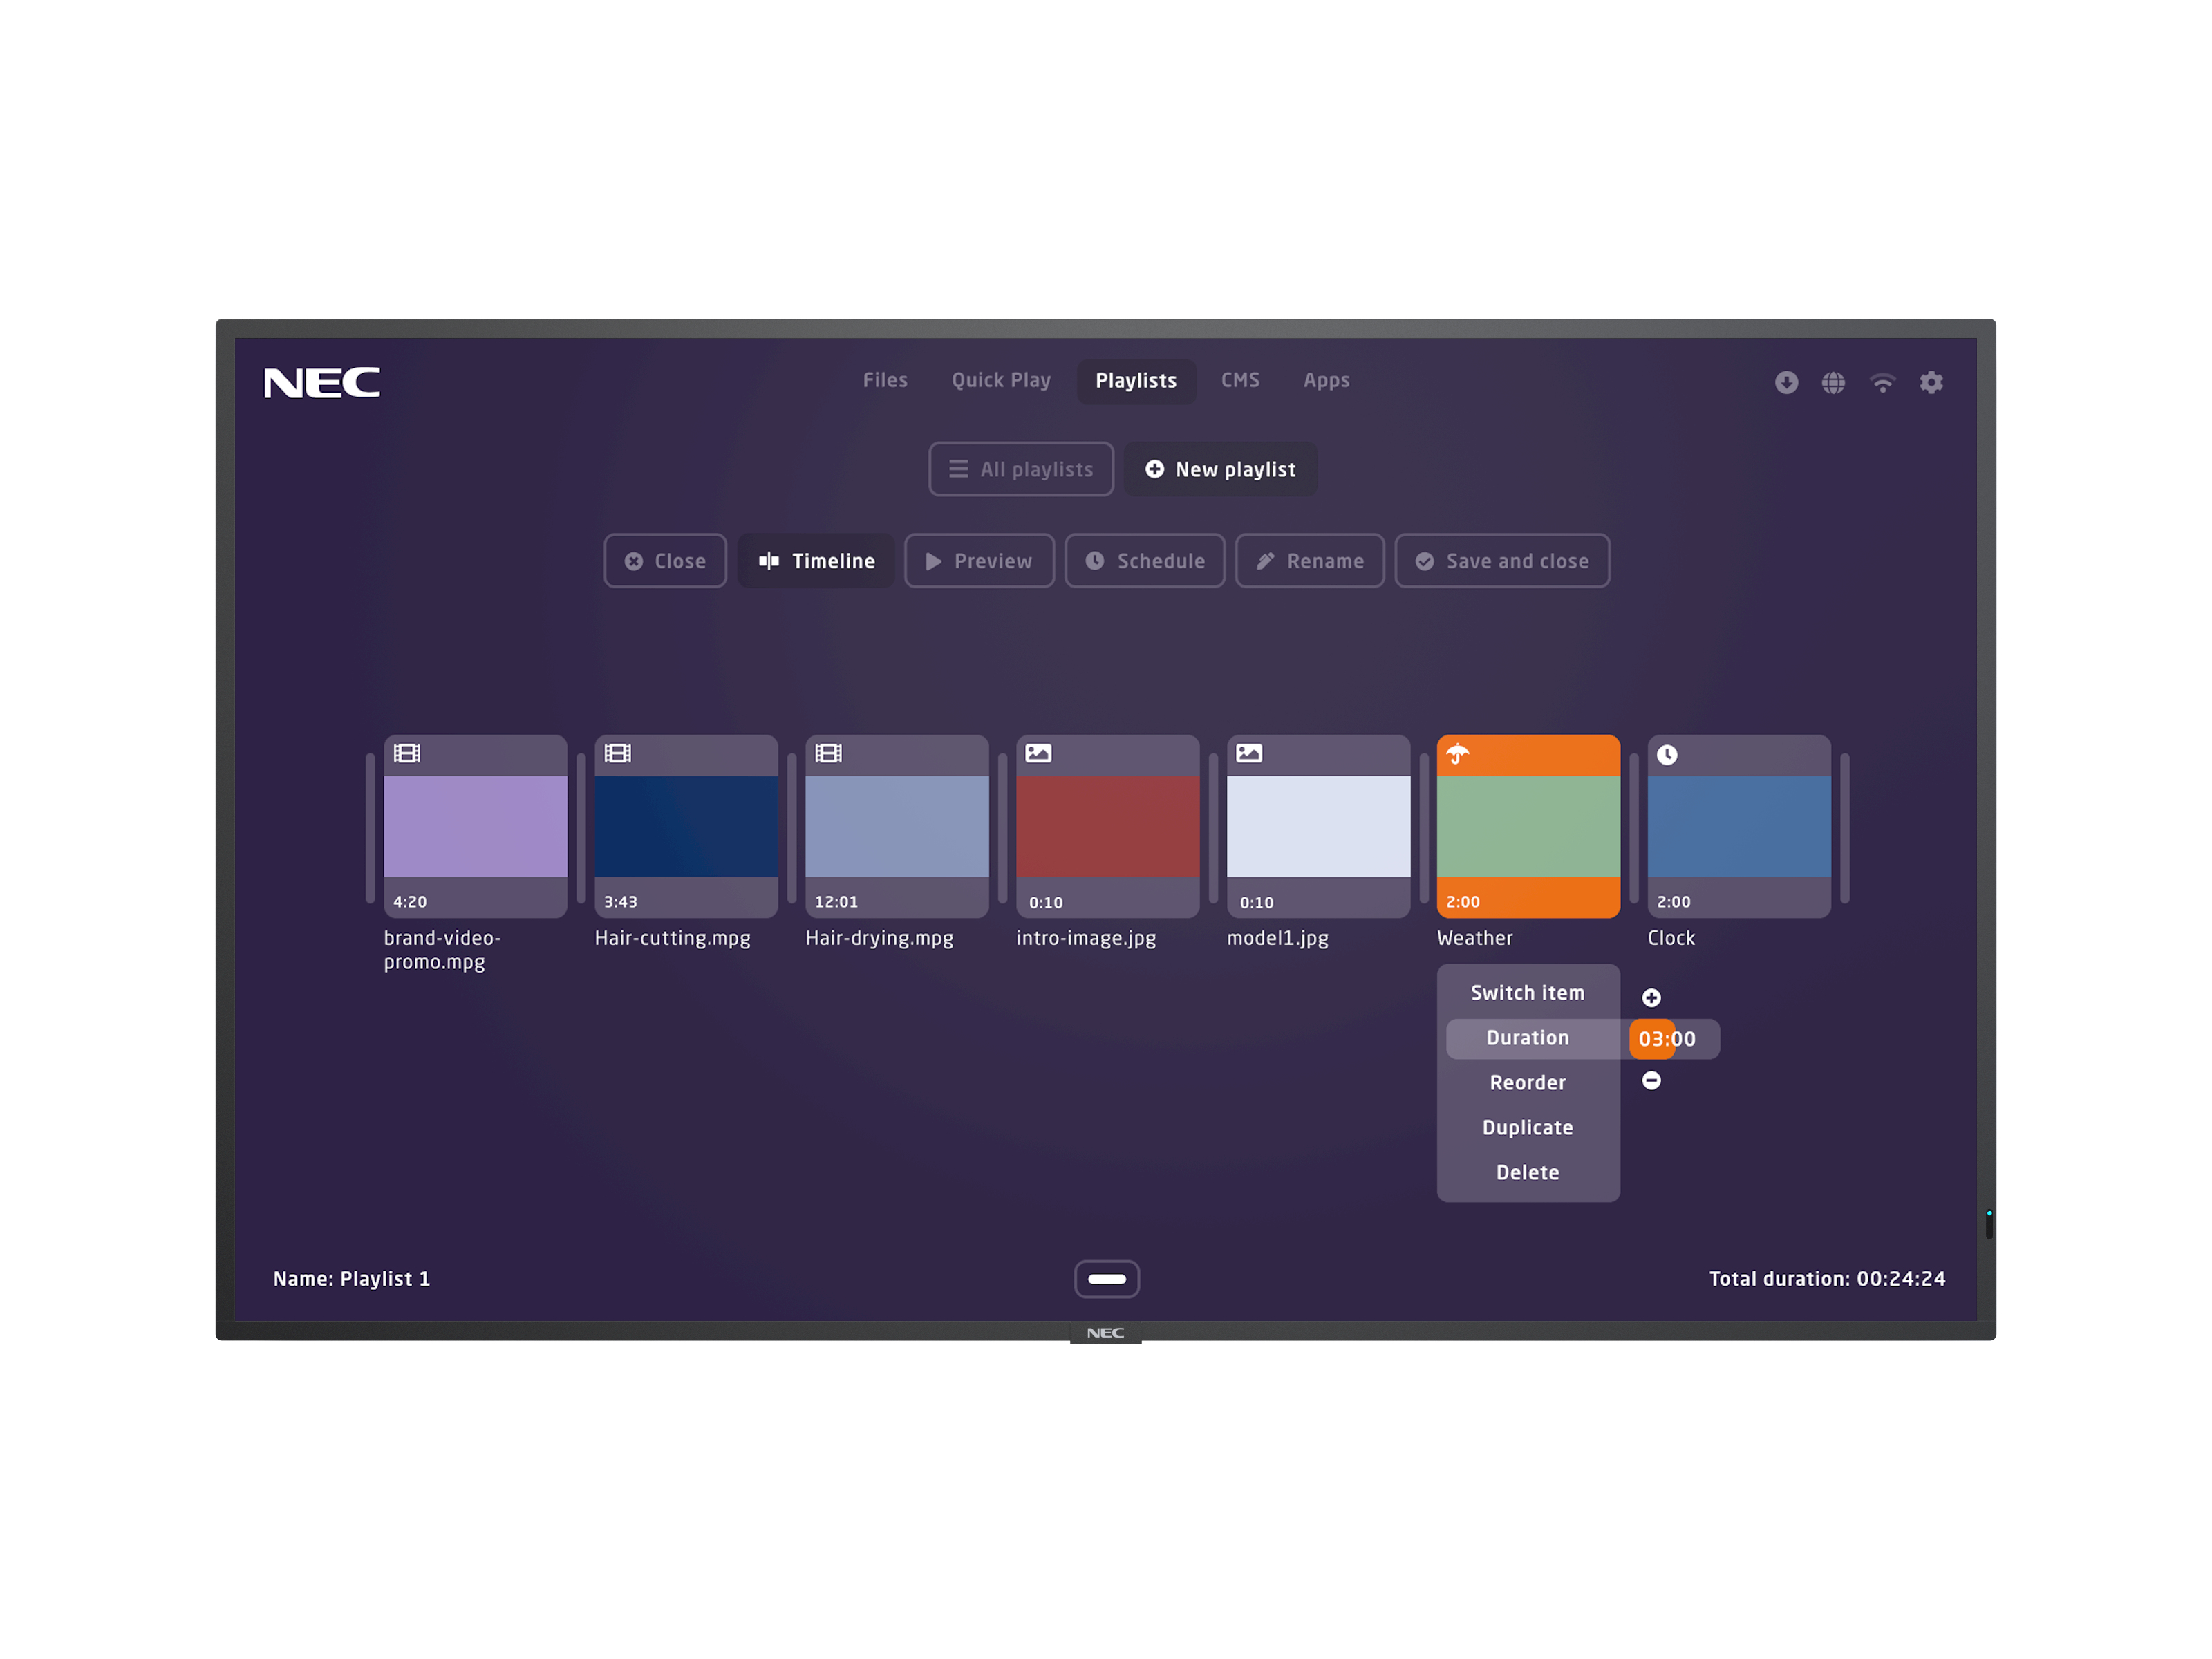Decrement the Weather duration with minus button
This screenshot has width=2212, height=1659.
click(x=1649, y=1082)
